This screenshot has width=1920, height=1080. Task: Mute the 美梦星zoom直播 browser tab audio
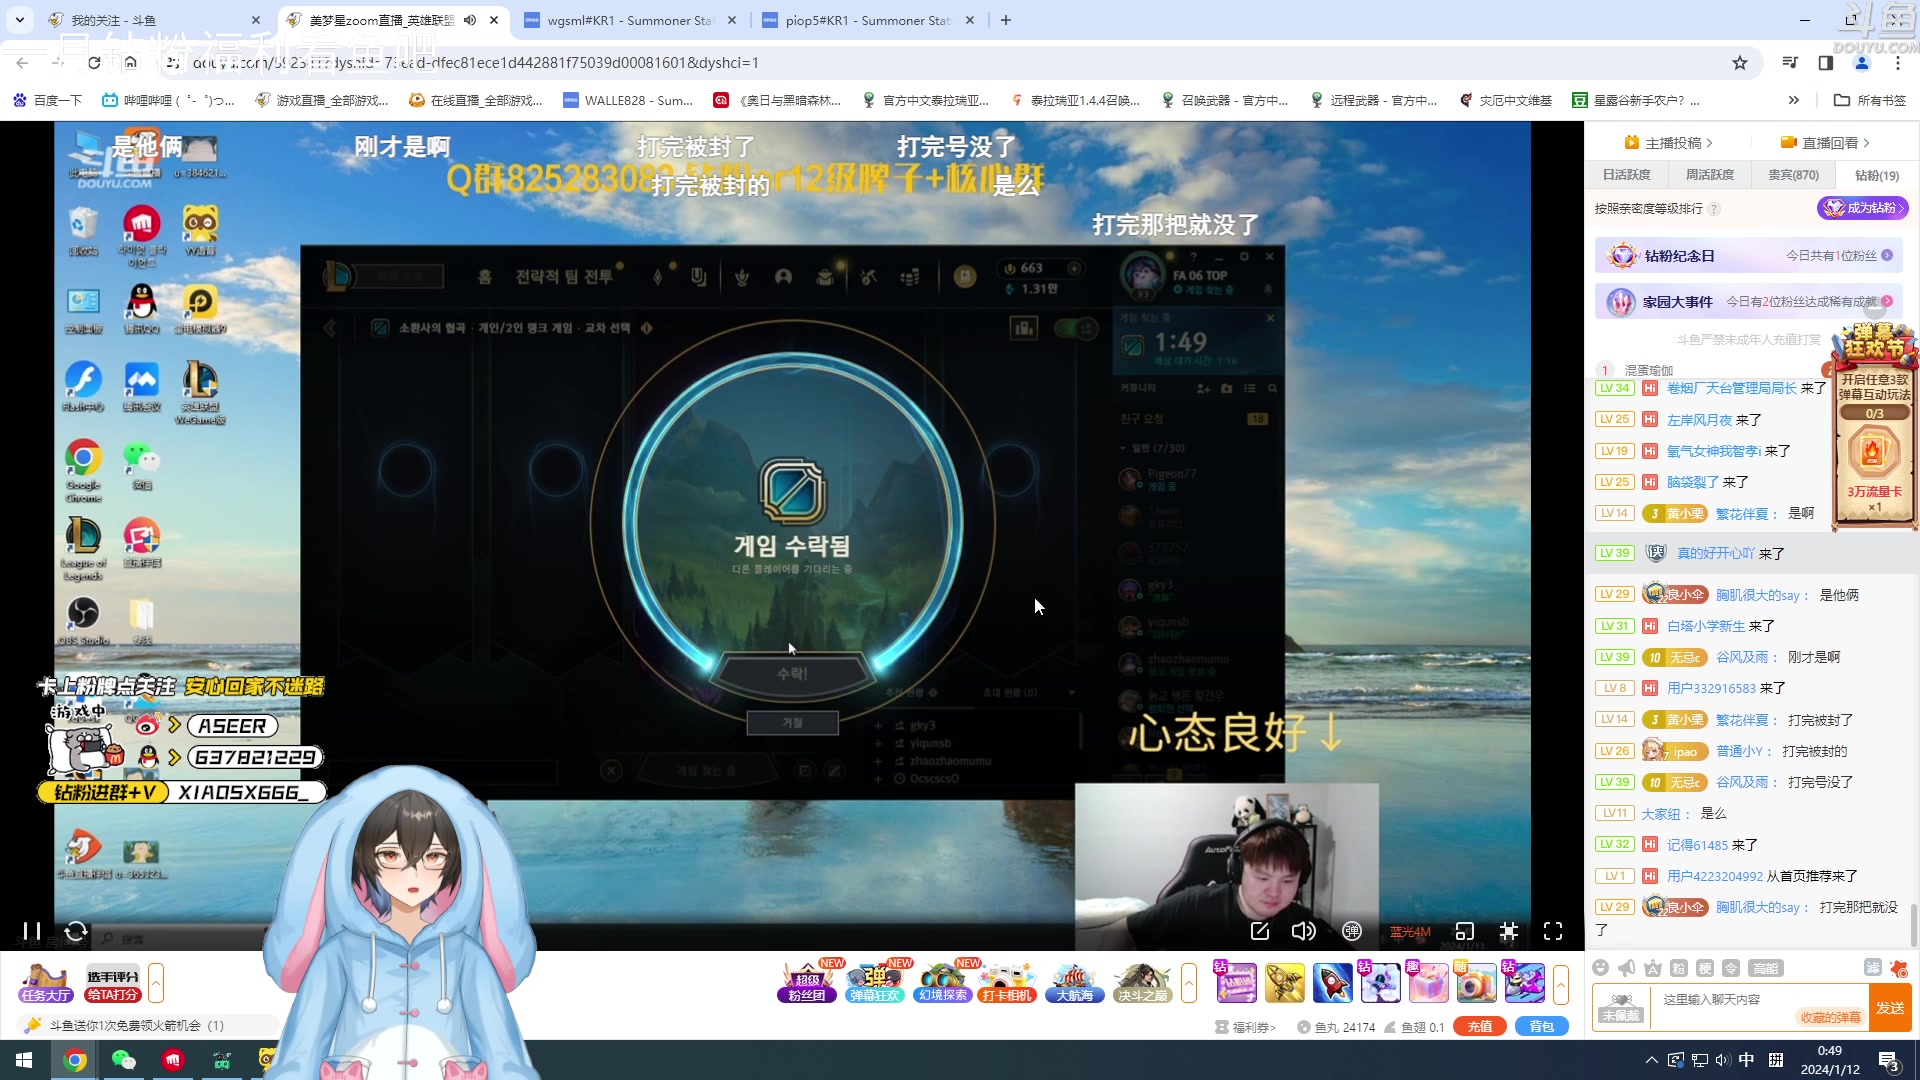[470, 20]
